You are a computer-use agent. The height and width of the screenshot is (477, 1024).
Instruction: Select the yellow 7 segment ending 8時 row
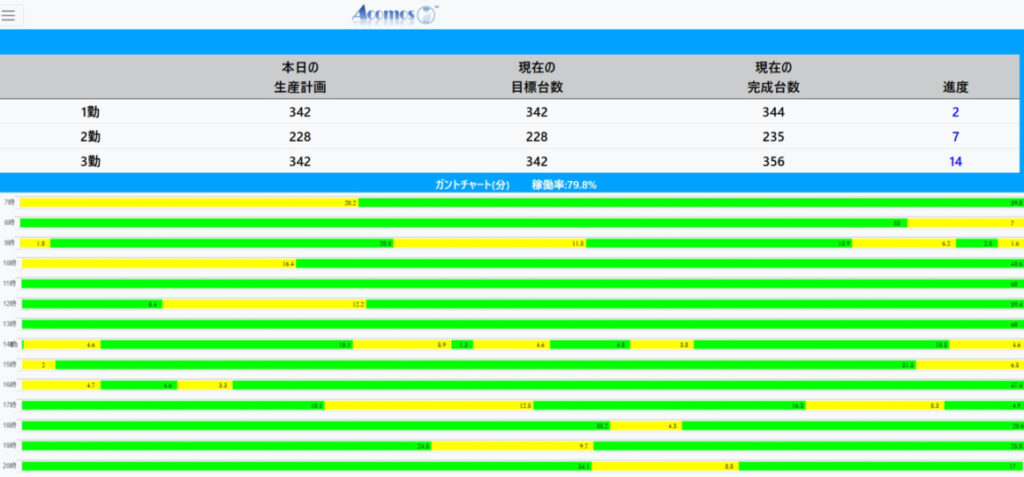(x=964, y=223)
